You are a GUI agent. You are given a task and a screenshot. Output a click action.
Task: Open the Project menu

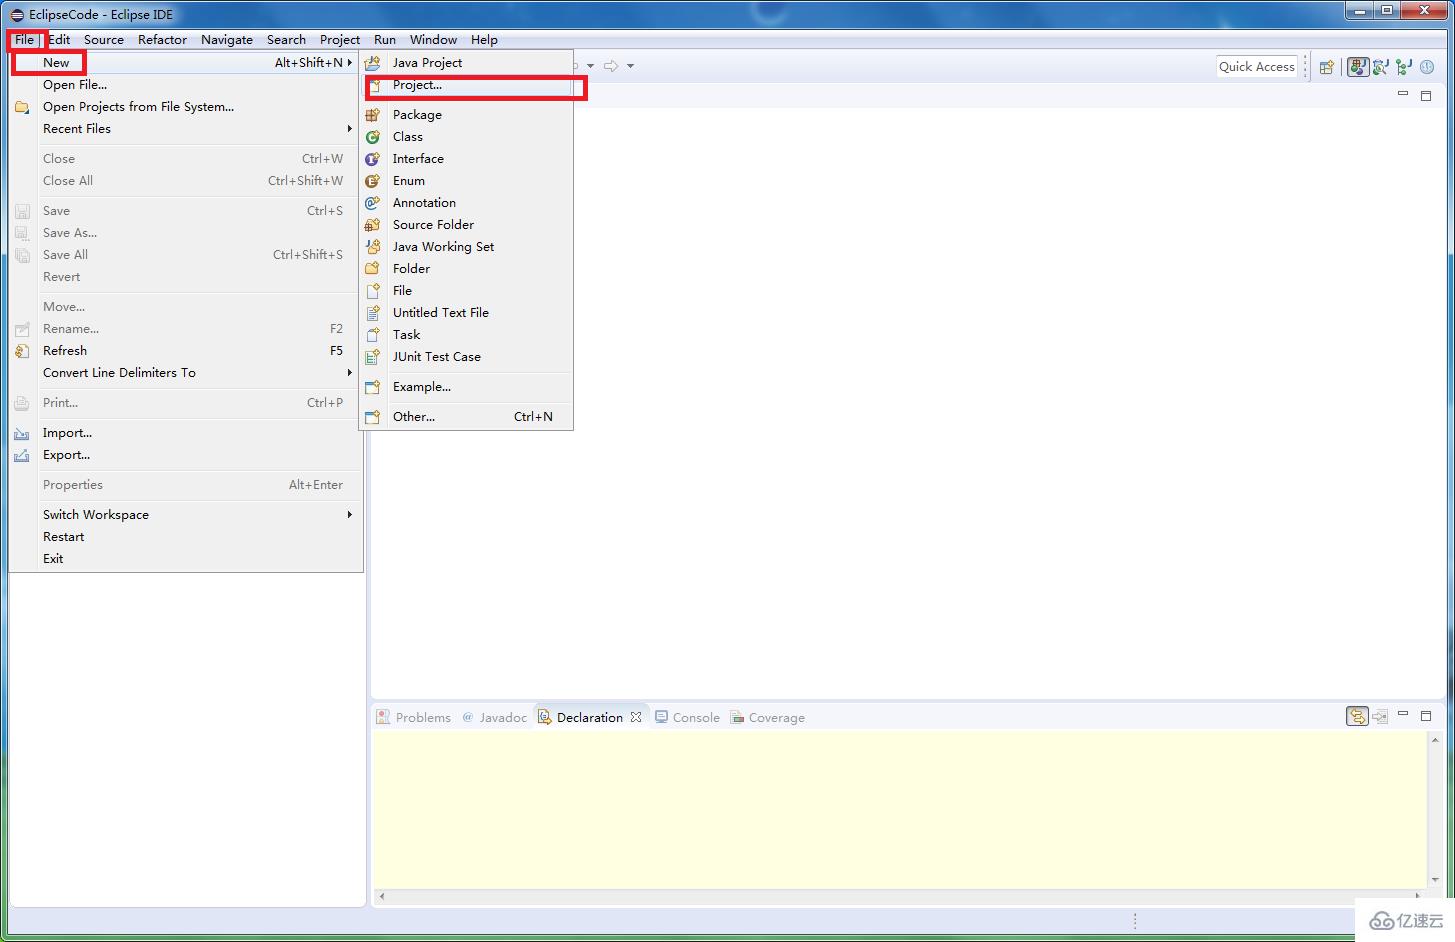(x=340, y=40)
